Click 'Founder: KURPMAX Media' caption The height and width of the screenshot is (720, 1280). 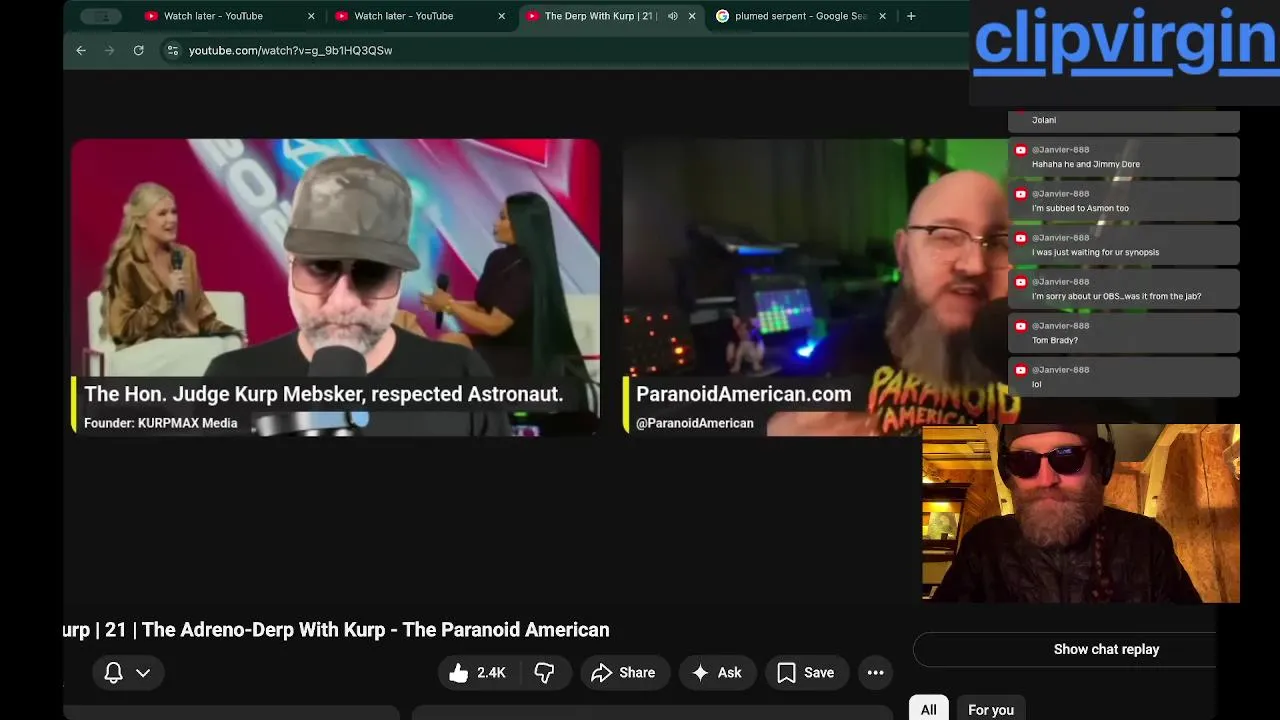pyautogui.click(x=160, y=423)
